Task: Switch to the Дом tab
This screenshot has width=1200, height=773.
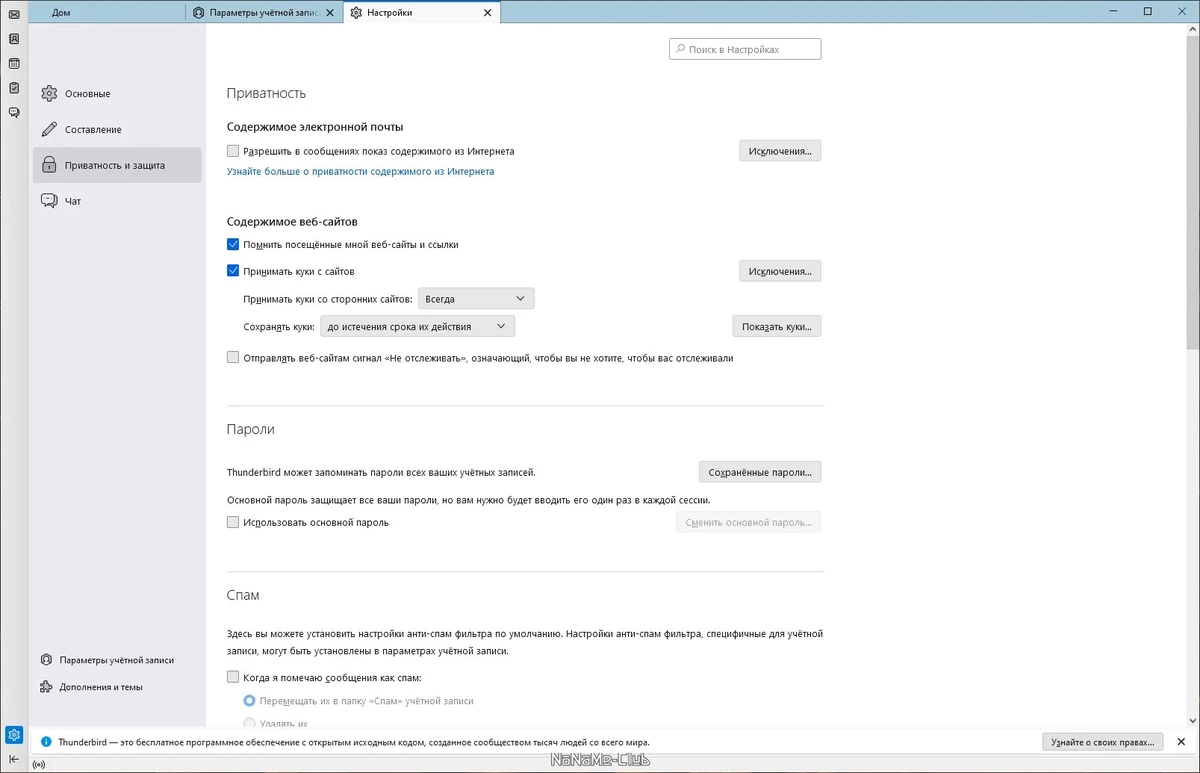Action: tap(108, 13)
